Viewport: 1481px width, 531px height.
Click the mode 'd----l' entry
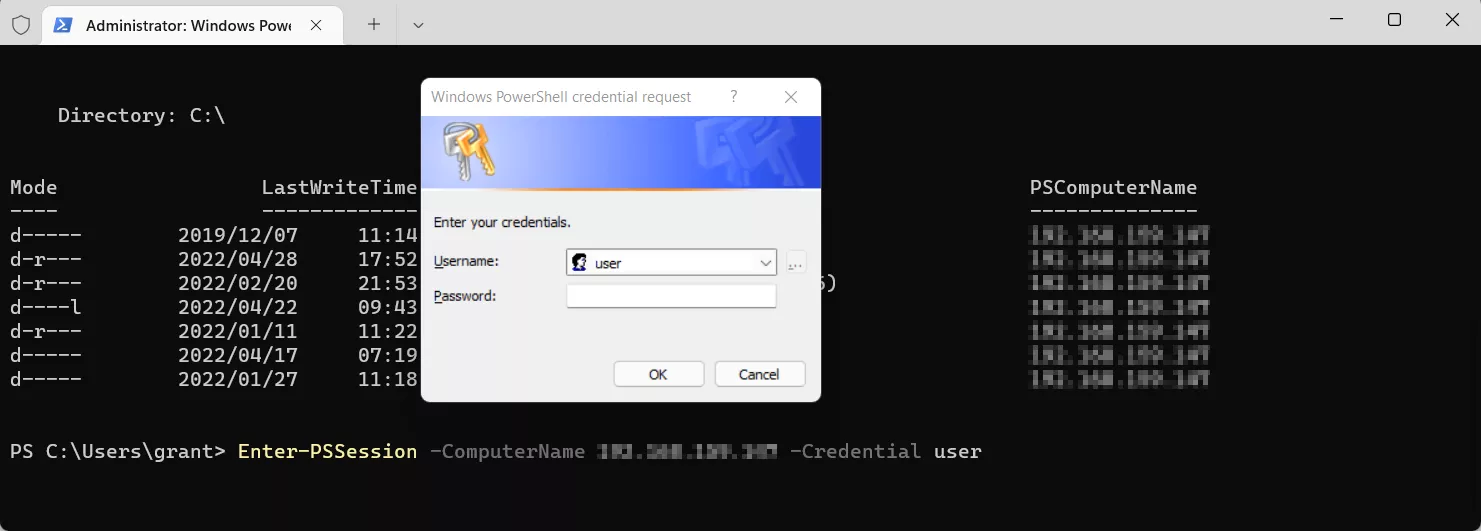point(45,308)
